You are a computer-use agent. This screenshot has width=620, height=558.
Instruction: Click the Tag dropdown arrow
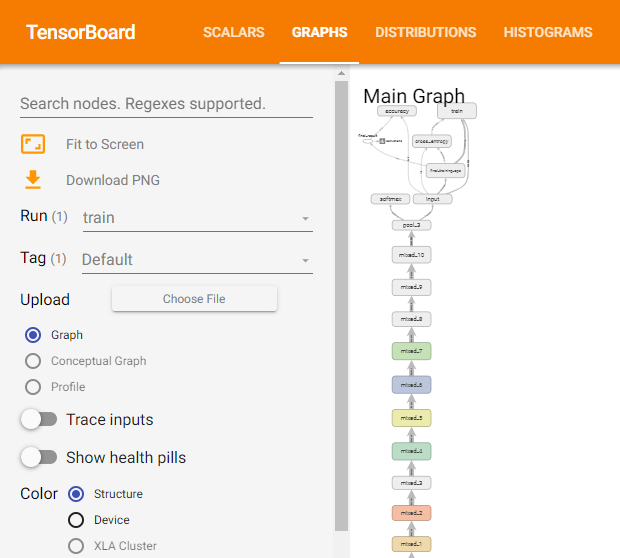[305, 260]
